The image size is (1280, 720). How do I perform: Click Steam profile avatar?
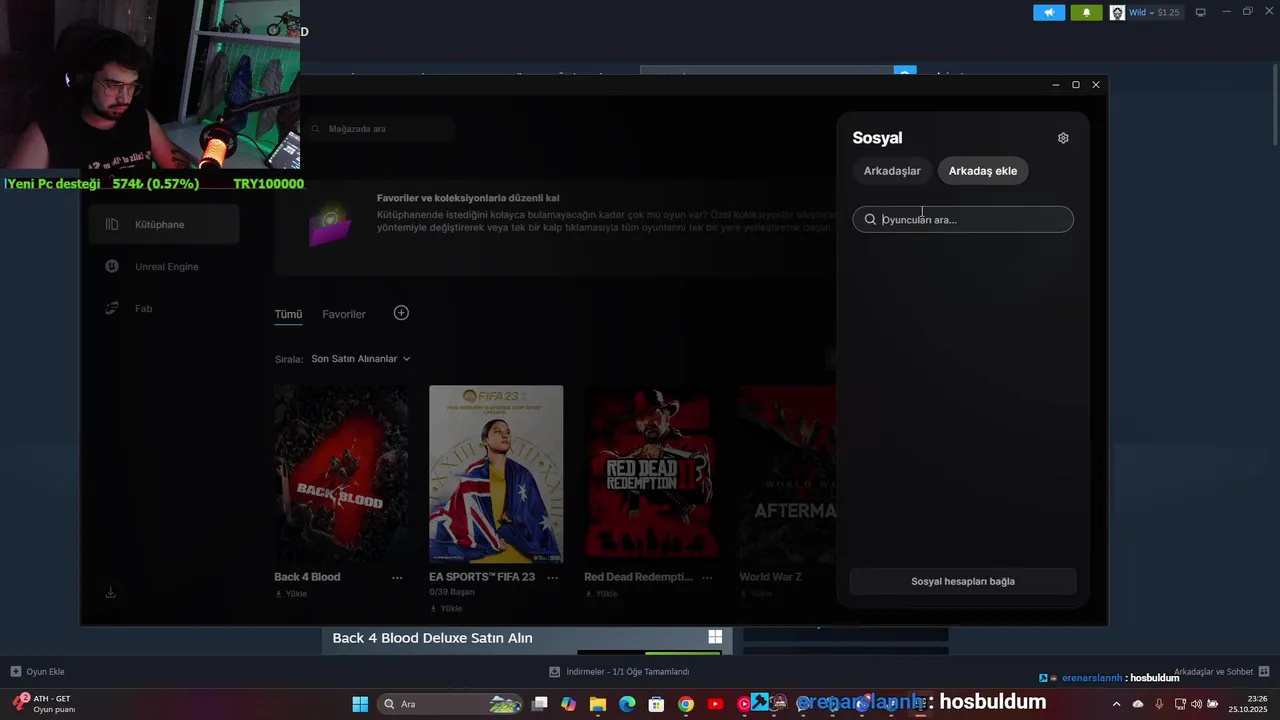1117,12
